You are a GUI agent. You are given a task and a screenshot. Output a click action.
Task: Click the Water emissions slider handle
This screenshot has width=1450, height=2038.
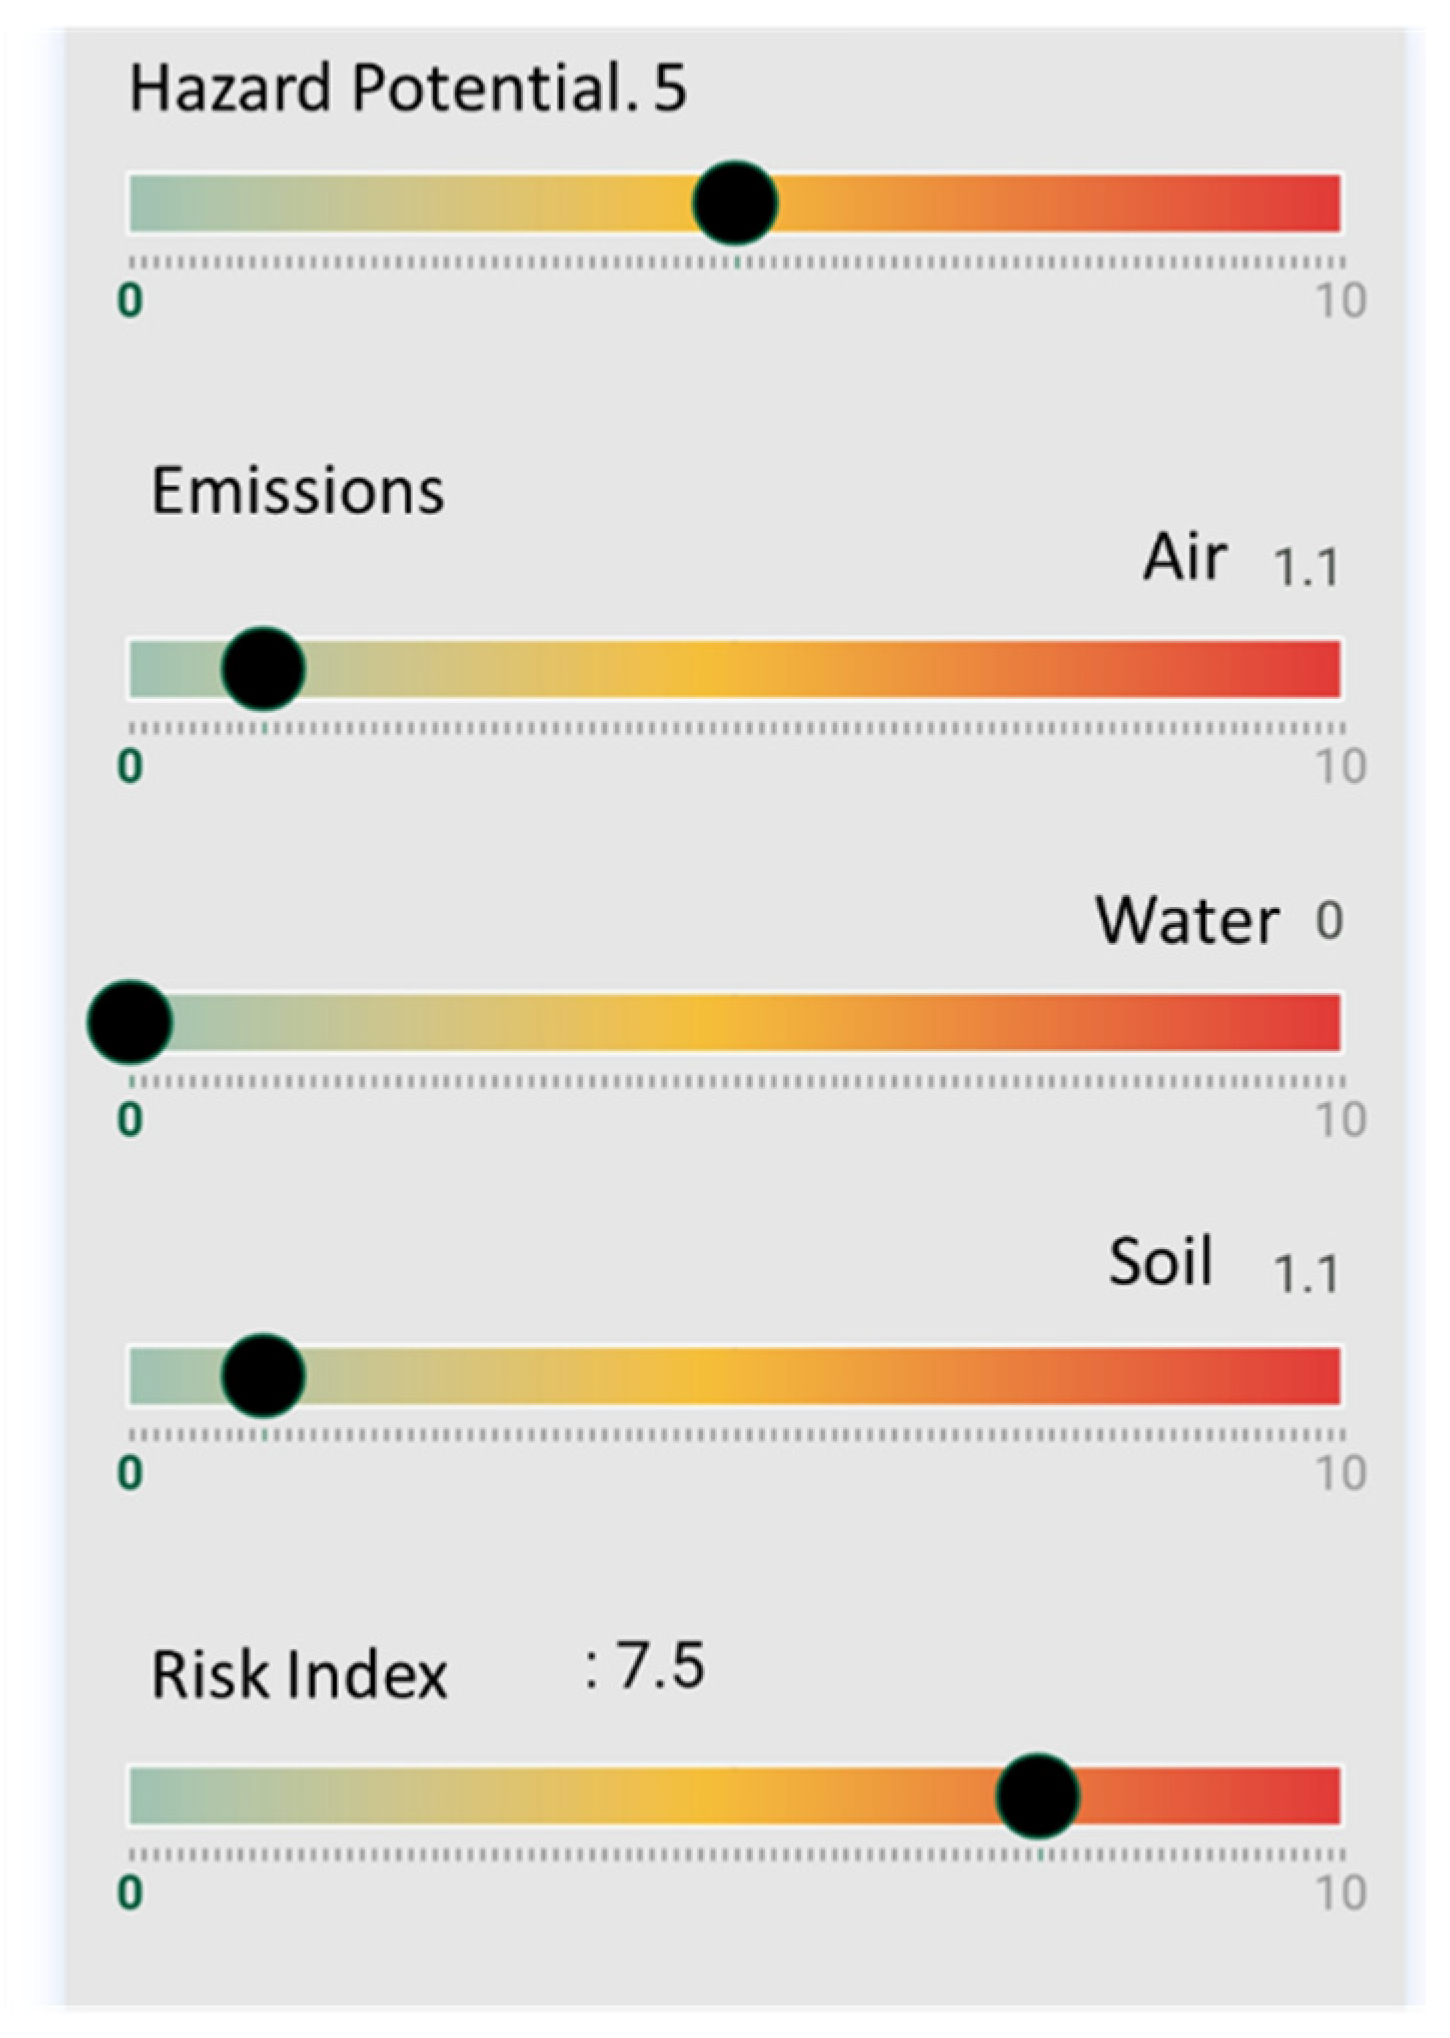[130, 1022]
